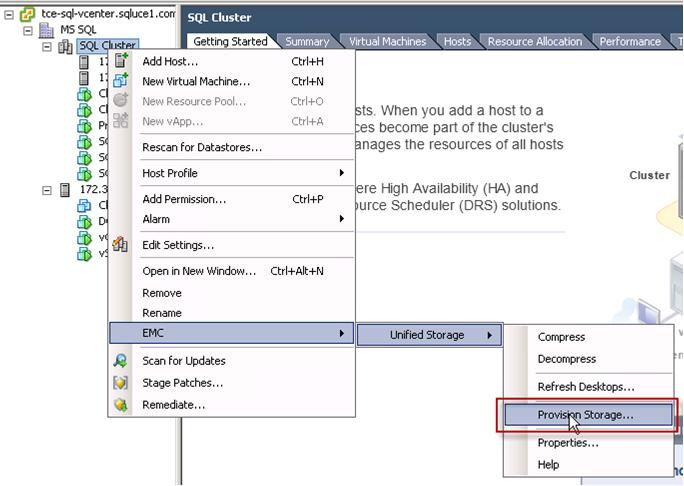Click the Scan for Updates icon
Viewport: 684px width, 486px height.
click(120, 361)
